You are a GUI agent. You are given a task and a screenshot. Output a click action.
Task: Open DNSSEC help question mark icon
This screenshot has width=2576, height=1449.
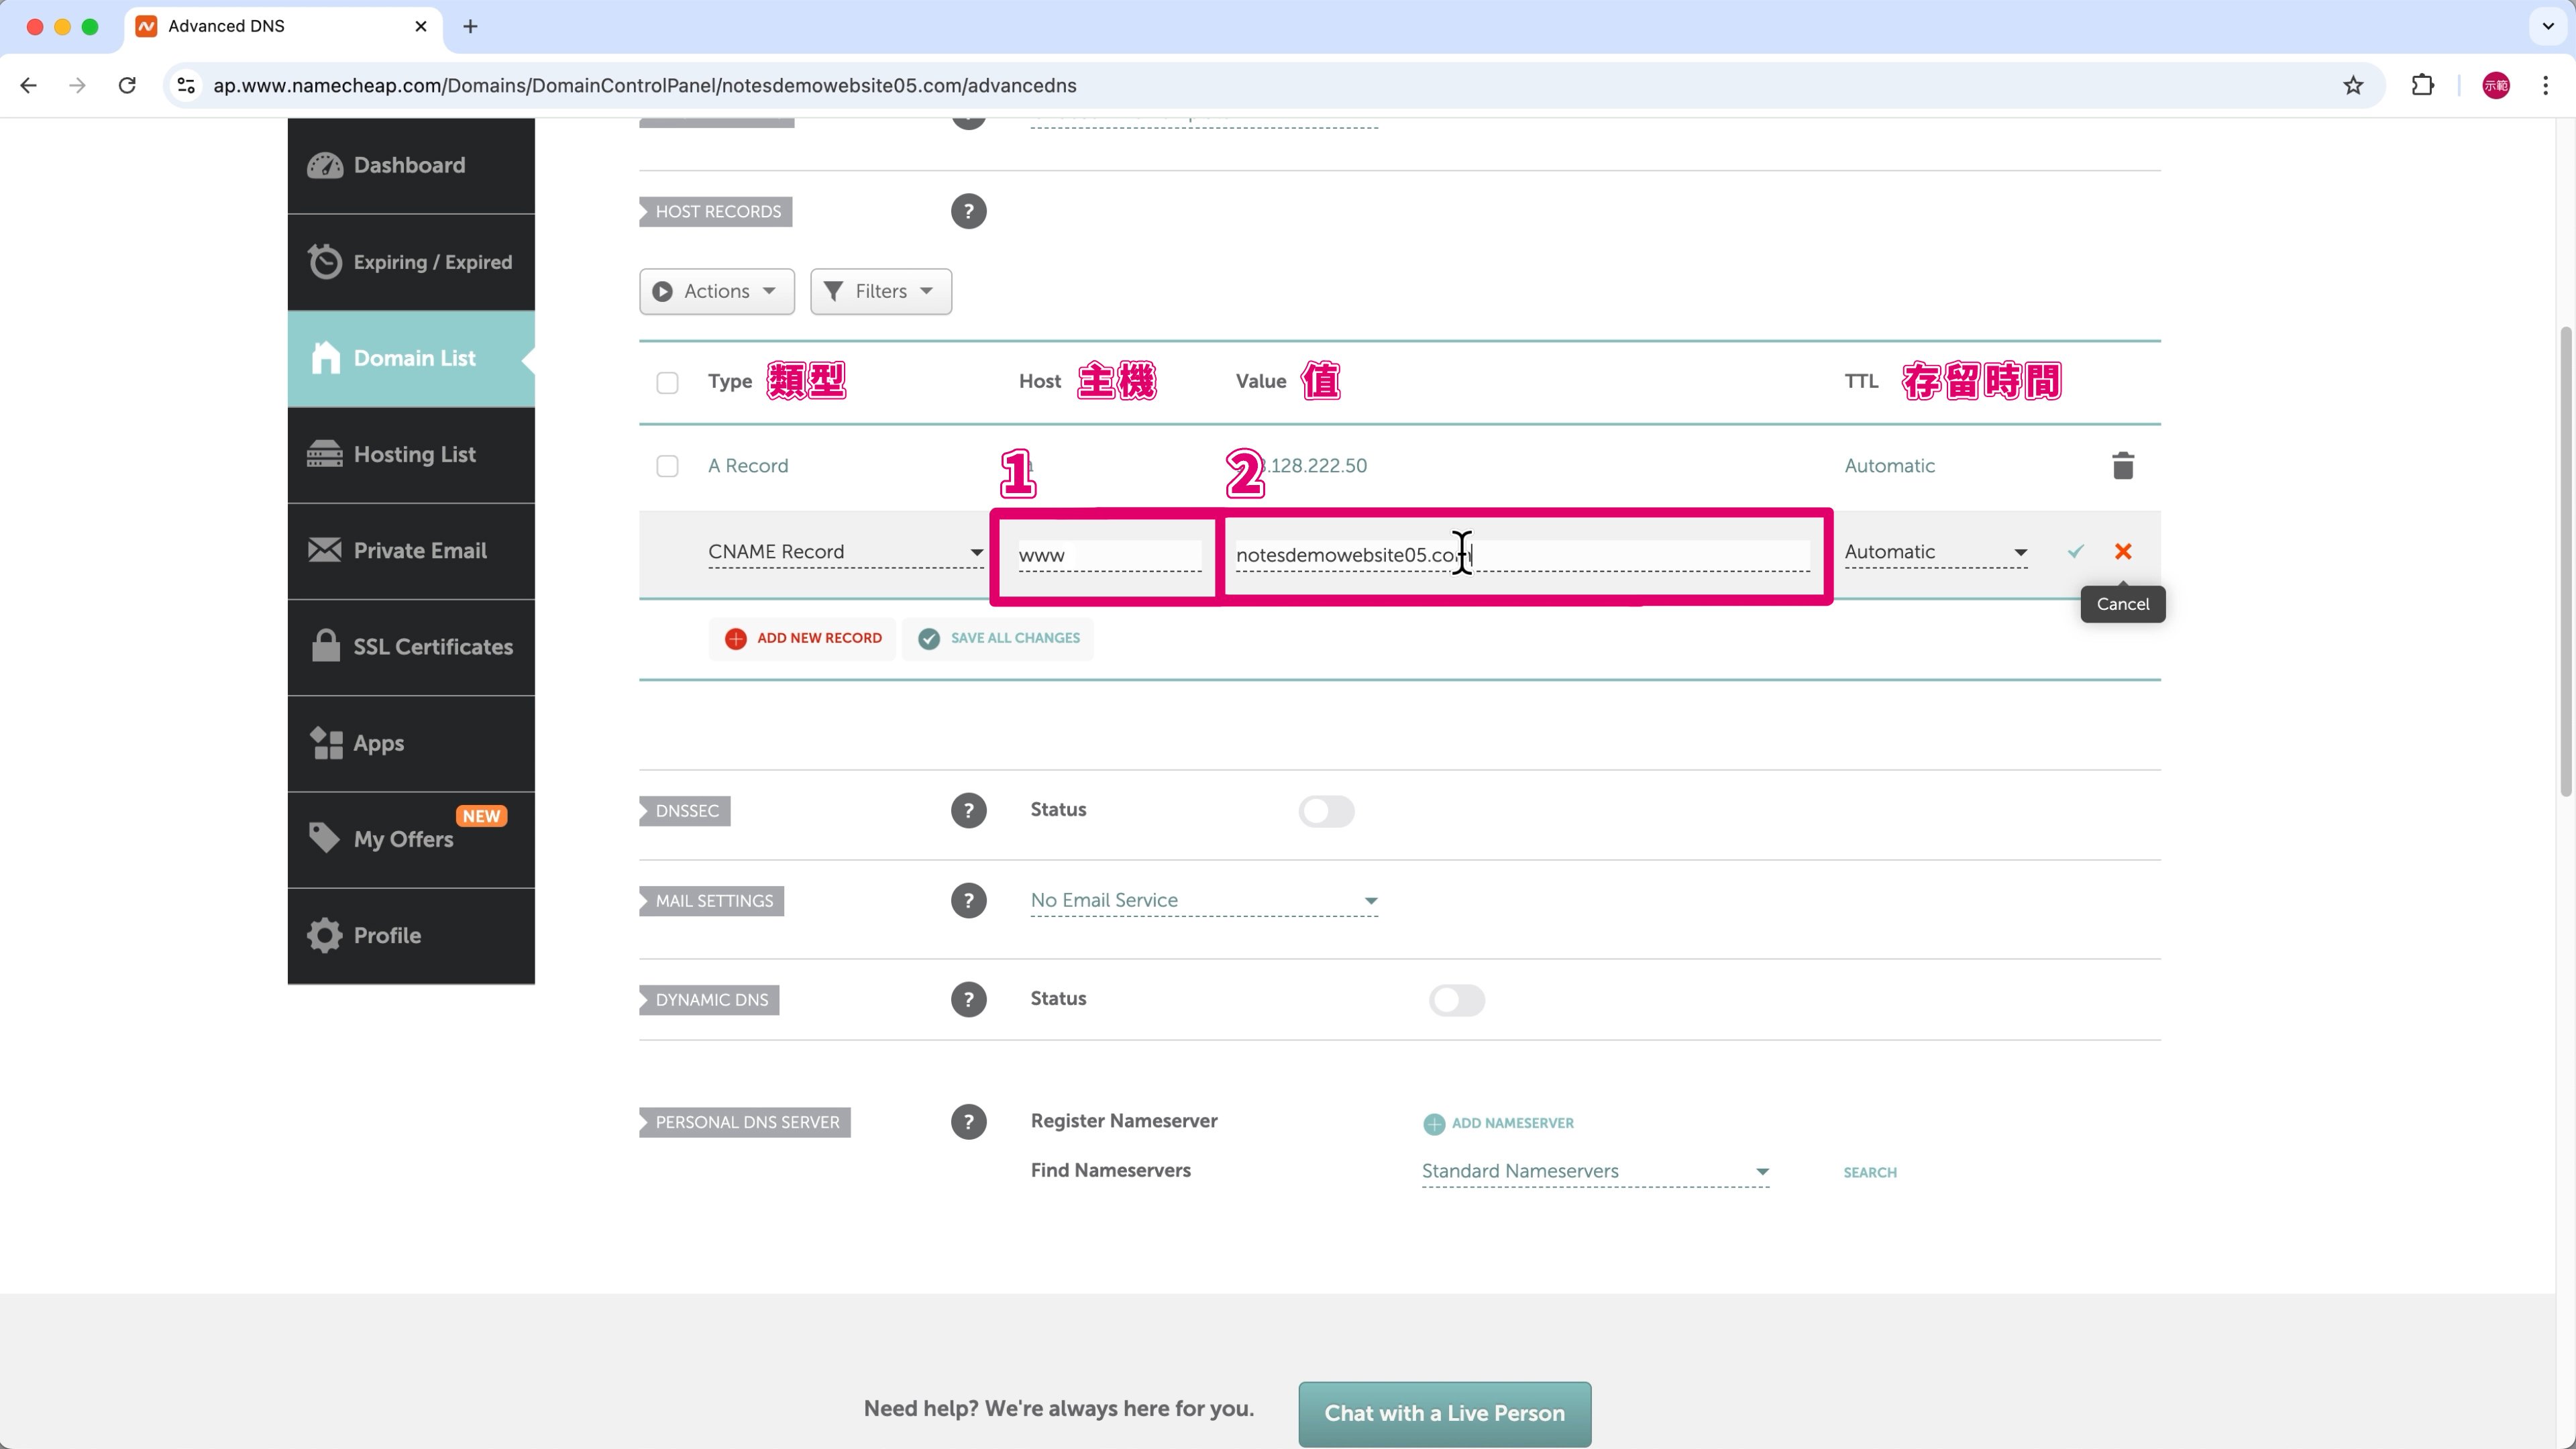[967, 810]
